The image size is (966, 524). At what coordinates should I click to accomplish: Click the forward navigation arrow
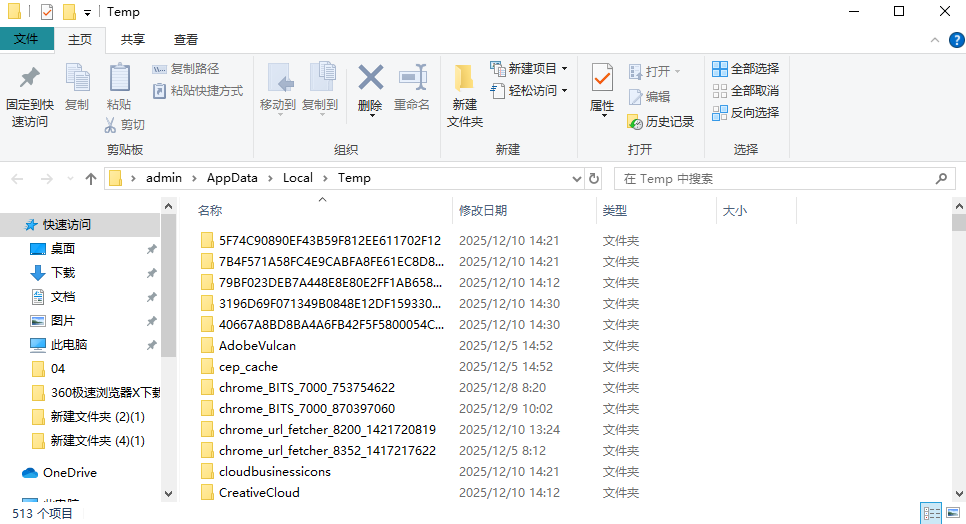(46, 179)
